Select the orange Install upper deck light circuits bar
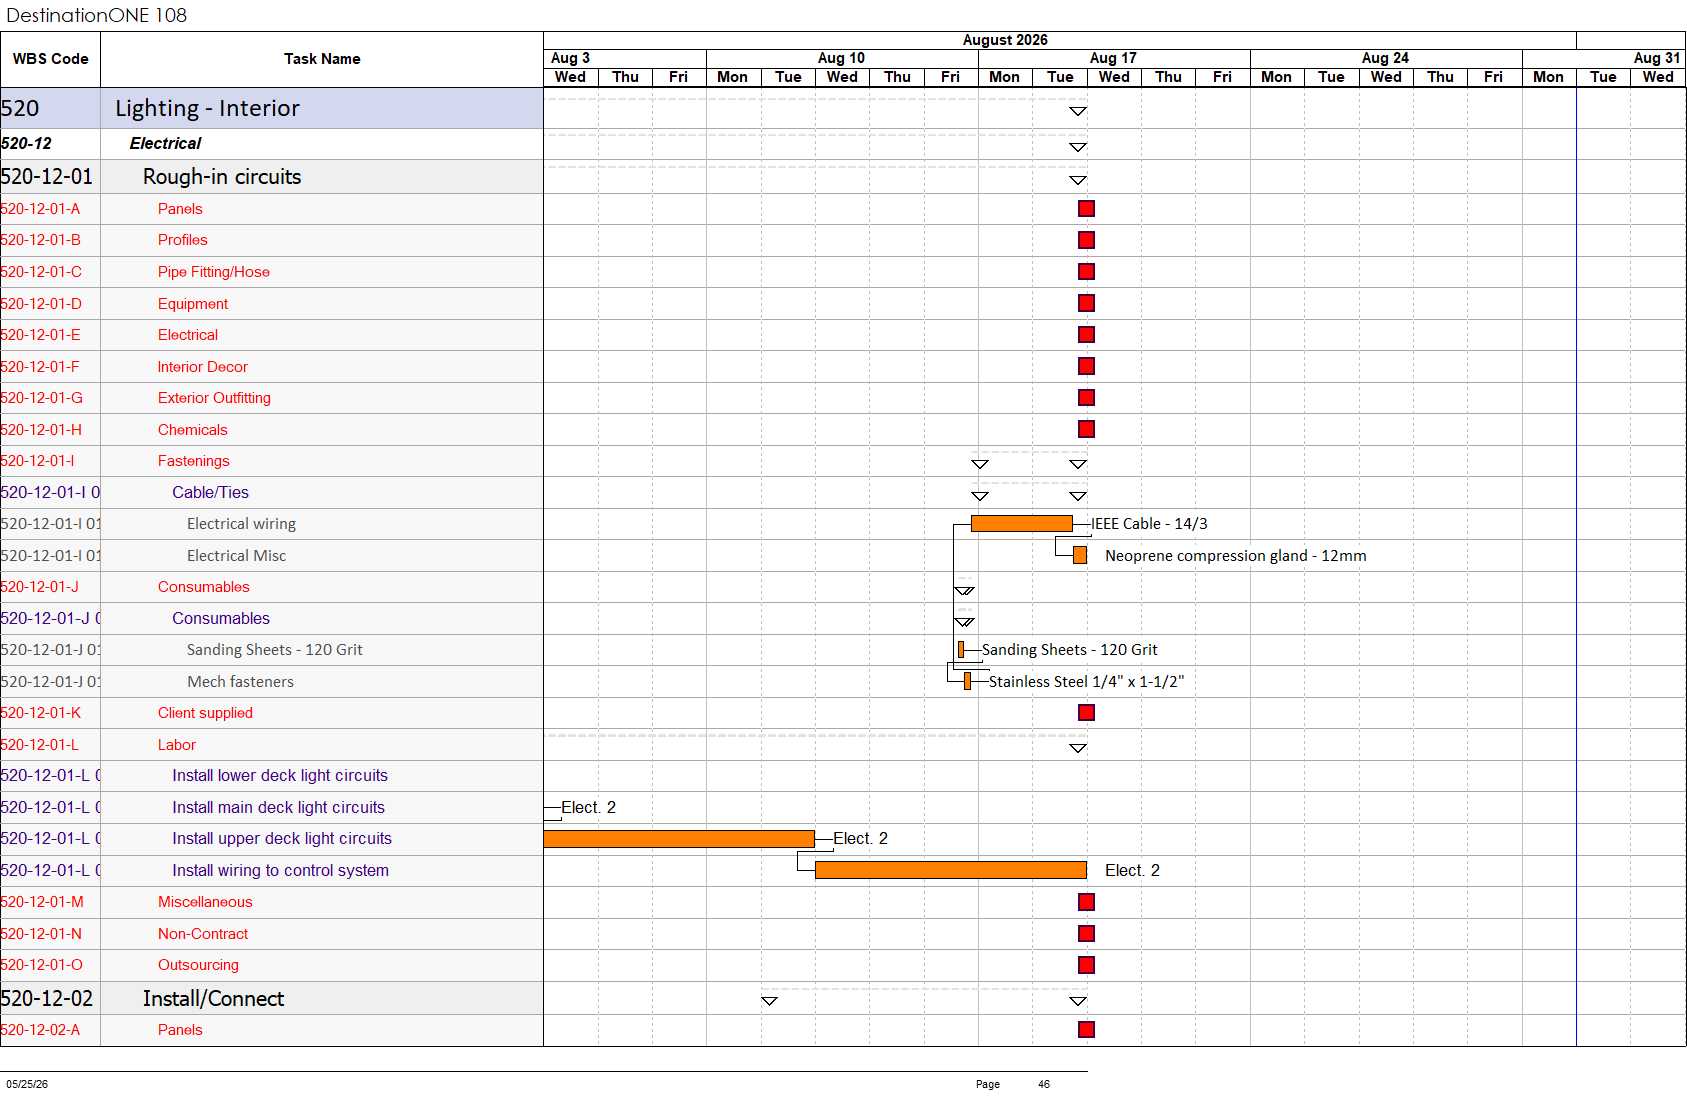The image size is (1687, 1097). pos(679,839)
